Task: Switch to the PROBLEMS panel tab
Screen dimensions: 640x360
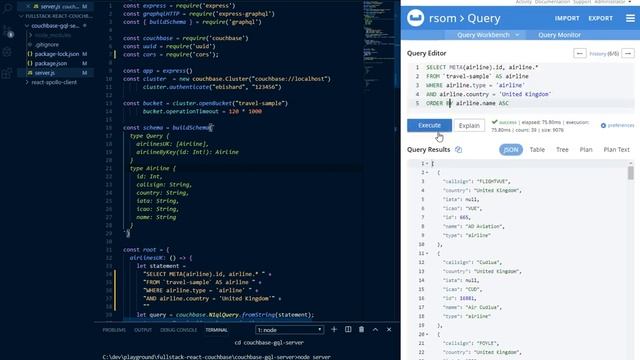Action: pos(114,330)
